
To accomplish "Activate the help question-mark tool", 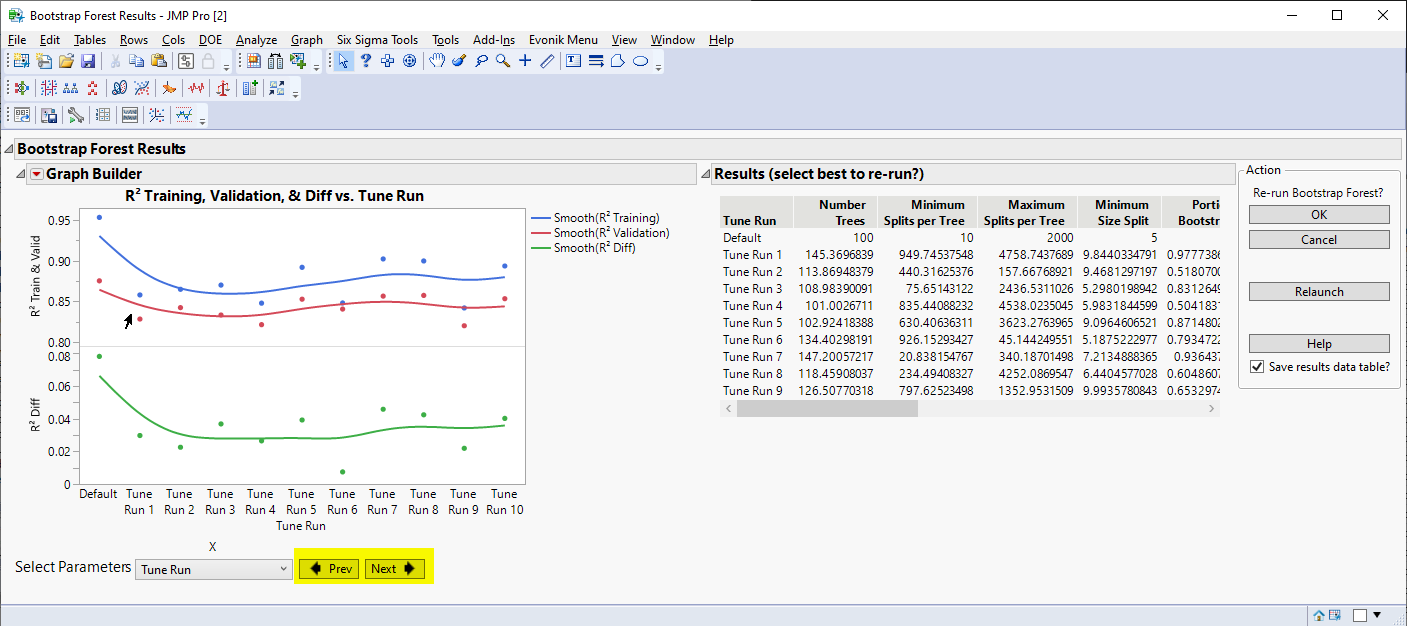I will coord(365,60).
